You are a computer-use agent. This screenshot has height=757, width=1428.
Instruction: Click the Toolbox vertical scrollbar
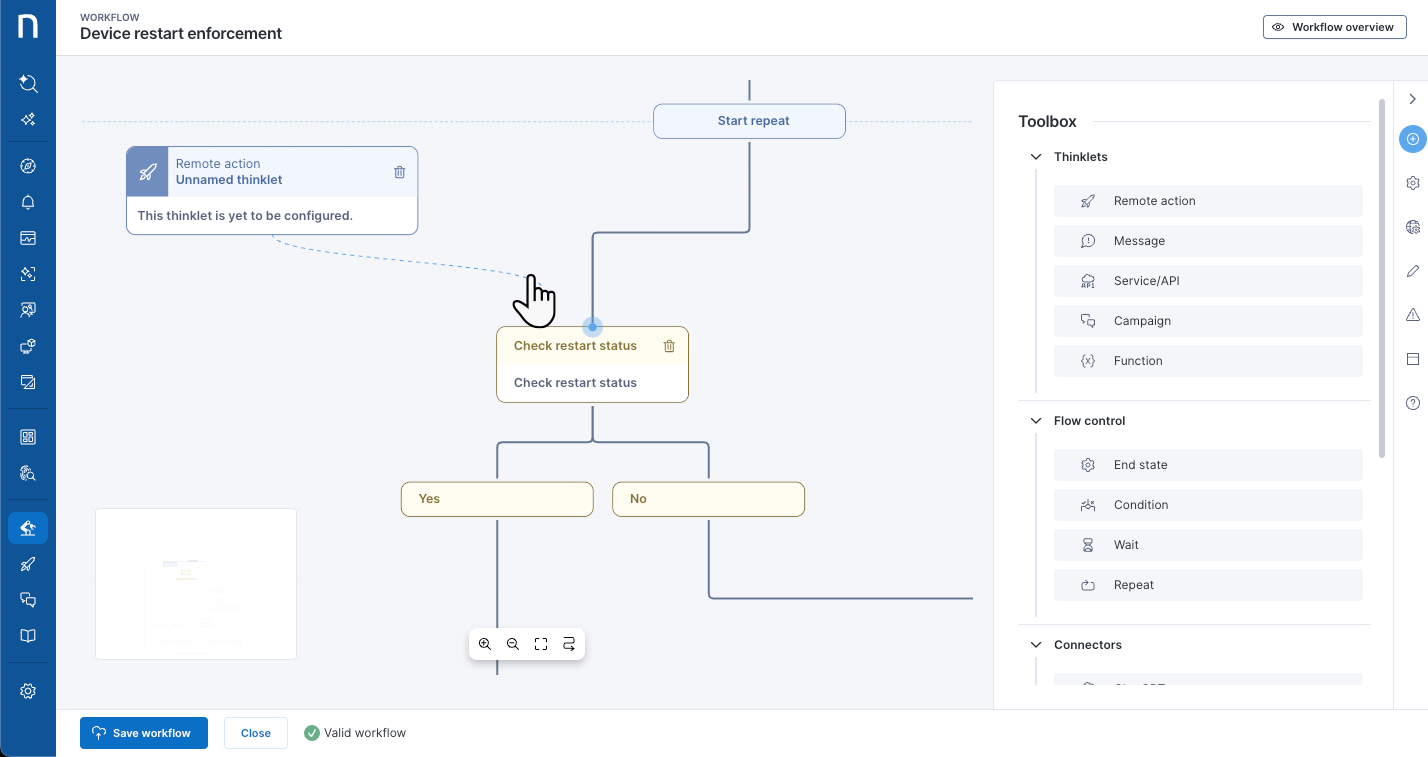pyautogui.click(x=1382, y=280)
